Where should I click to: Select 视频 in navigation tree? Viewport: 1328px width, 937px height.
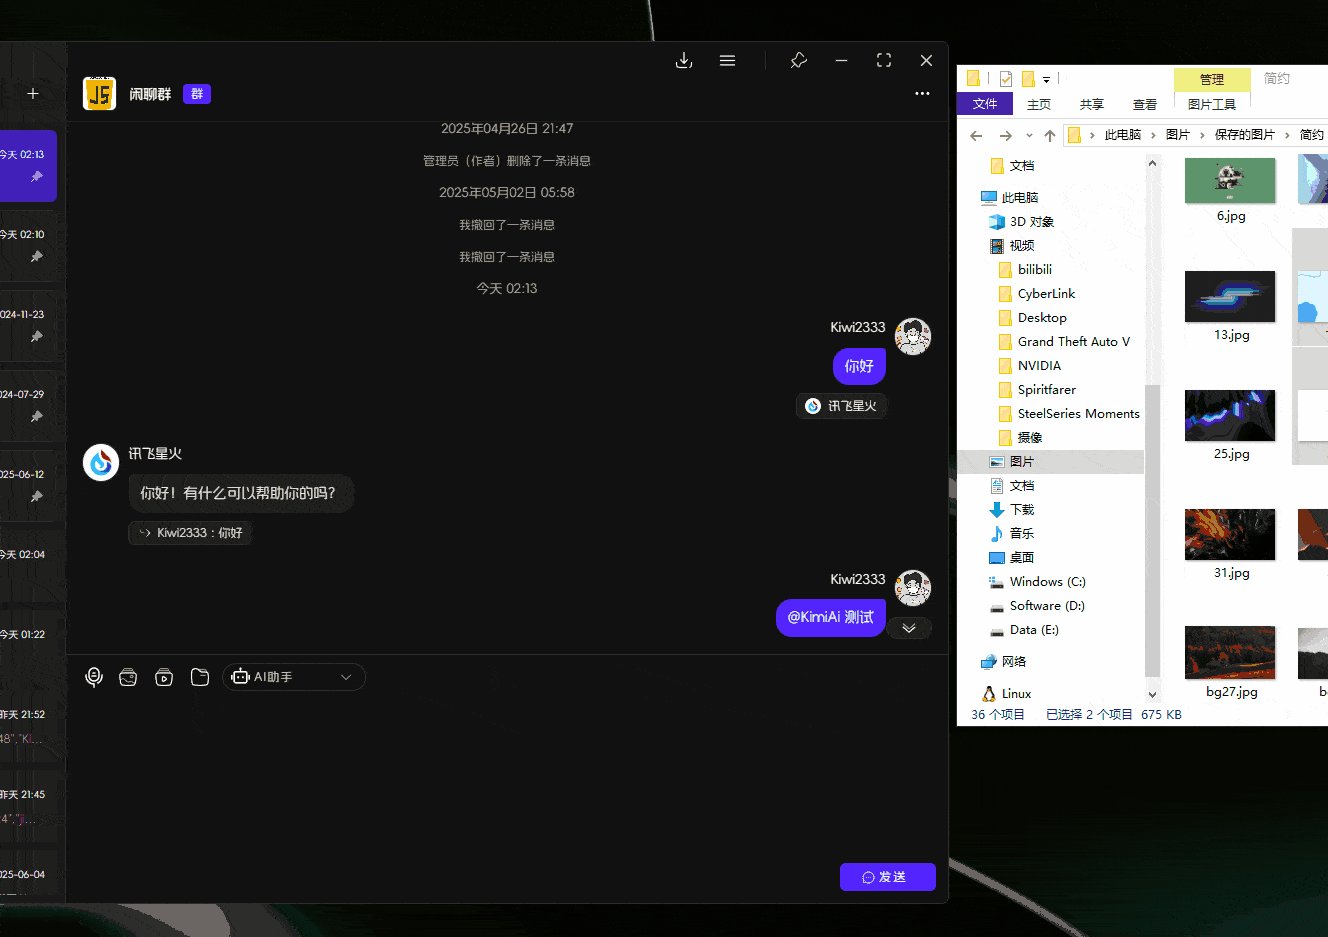point(1022,246)
